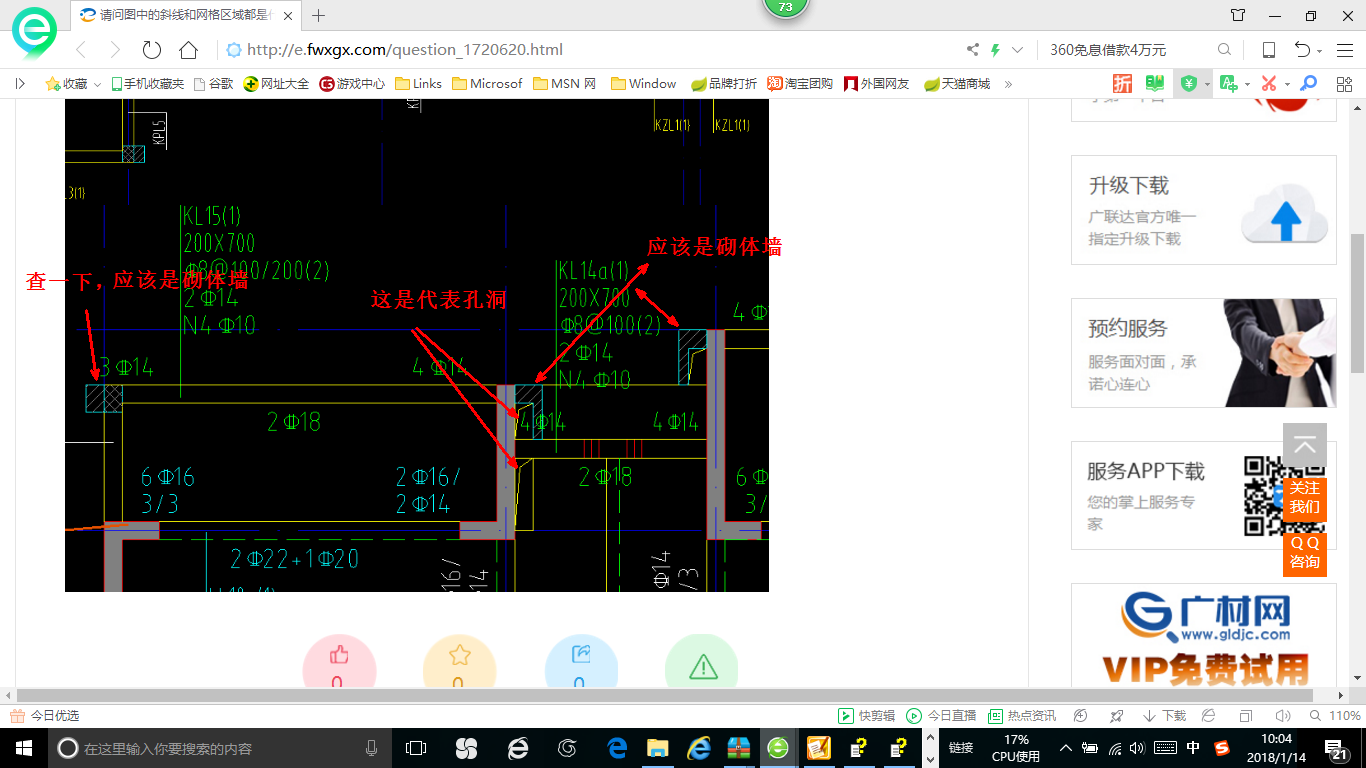Open the Microsof bookmark folder
The width and height of the screenshot is (1366, 768).
[x=487, y=84]
